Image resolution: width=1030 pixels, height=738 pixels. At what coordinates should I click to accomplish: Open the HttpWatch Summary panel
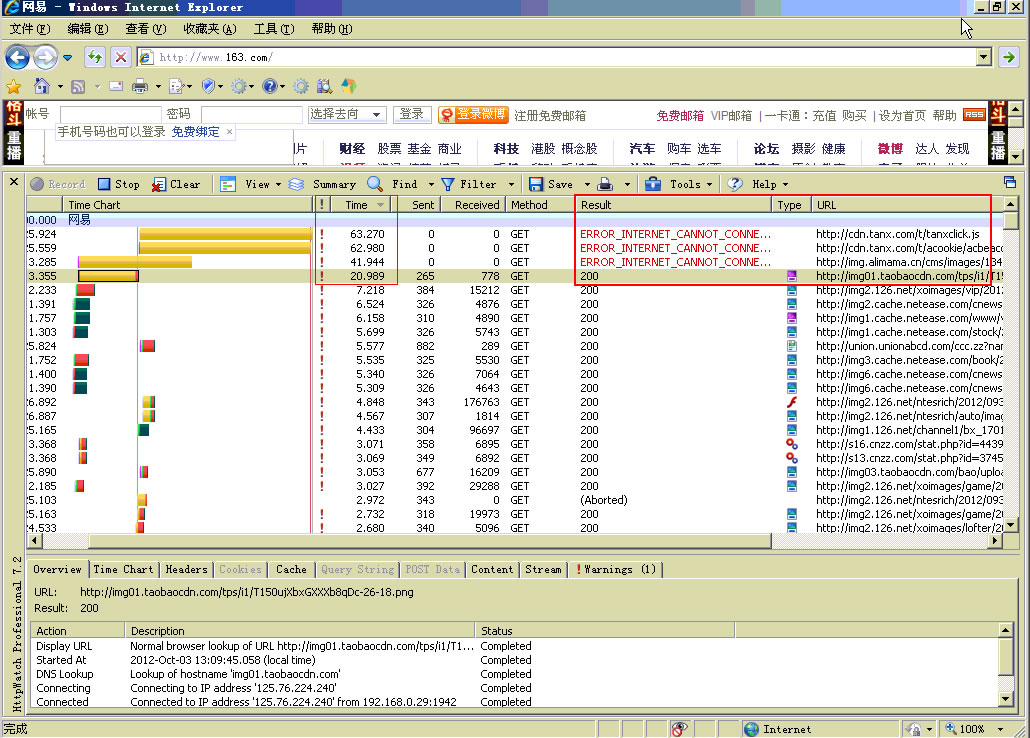click(x=323, y=185)
